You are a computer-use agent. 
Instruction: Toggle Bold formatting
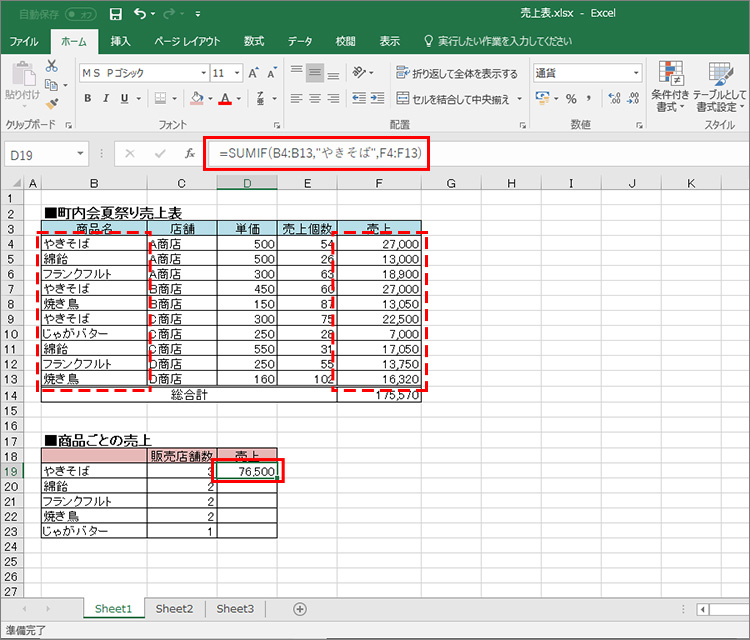[x=88, y=99]
